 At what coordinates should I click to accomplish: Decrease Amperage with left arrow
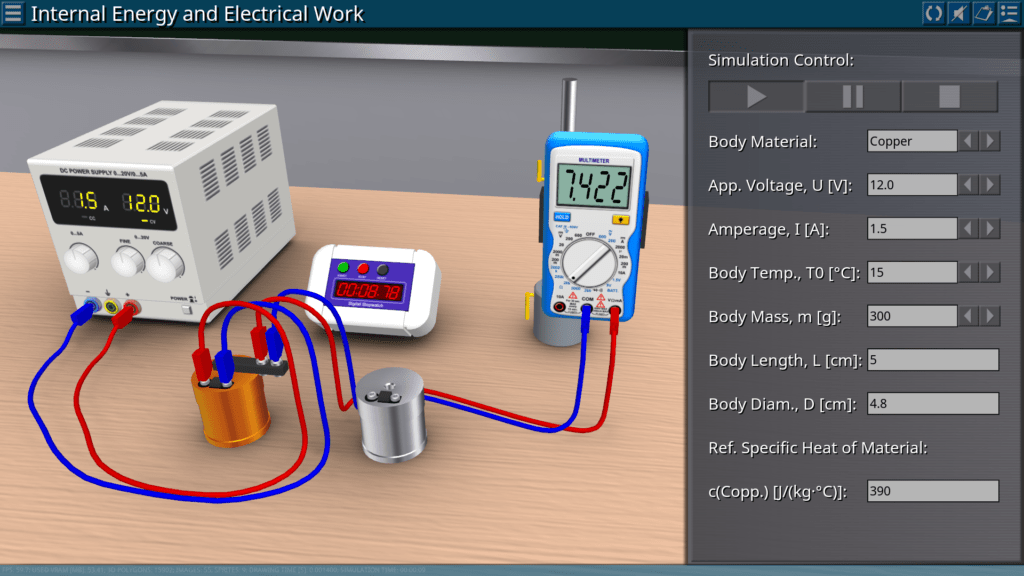(x=968, y=229)
